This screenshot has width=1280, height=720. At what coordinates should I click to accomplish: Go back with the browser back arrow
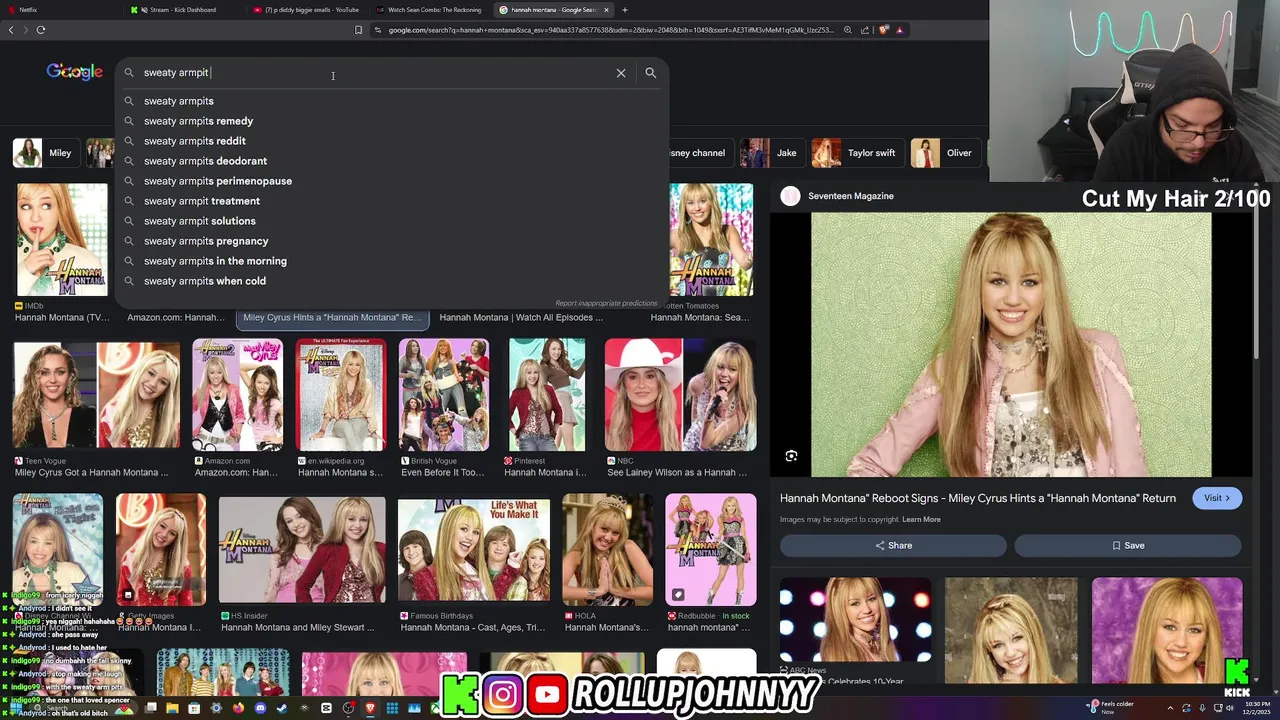(x=11, y=30)
